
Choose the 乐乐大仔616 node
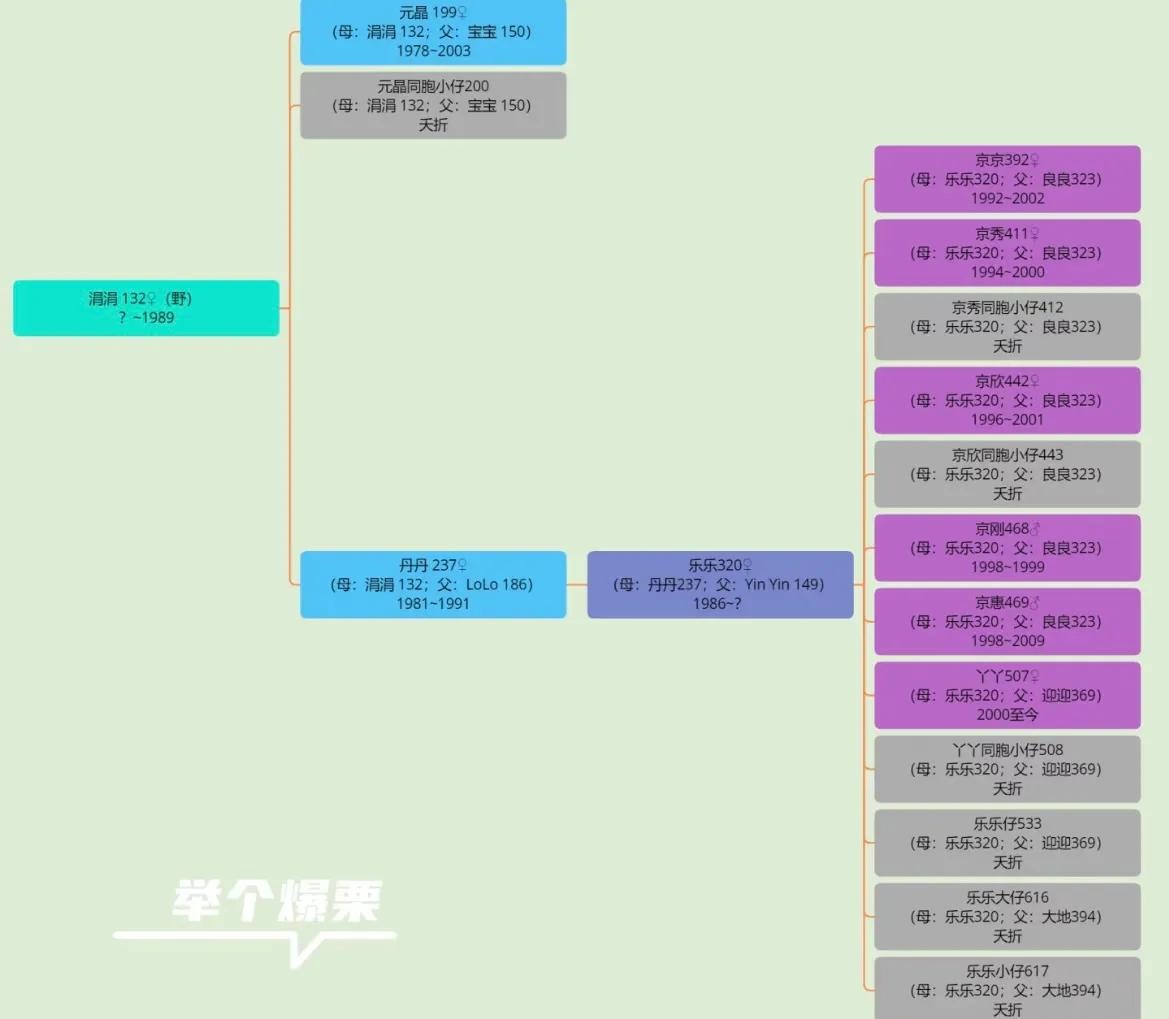tap(1007, 916)
